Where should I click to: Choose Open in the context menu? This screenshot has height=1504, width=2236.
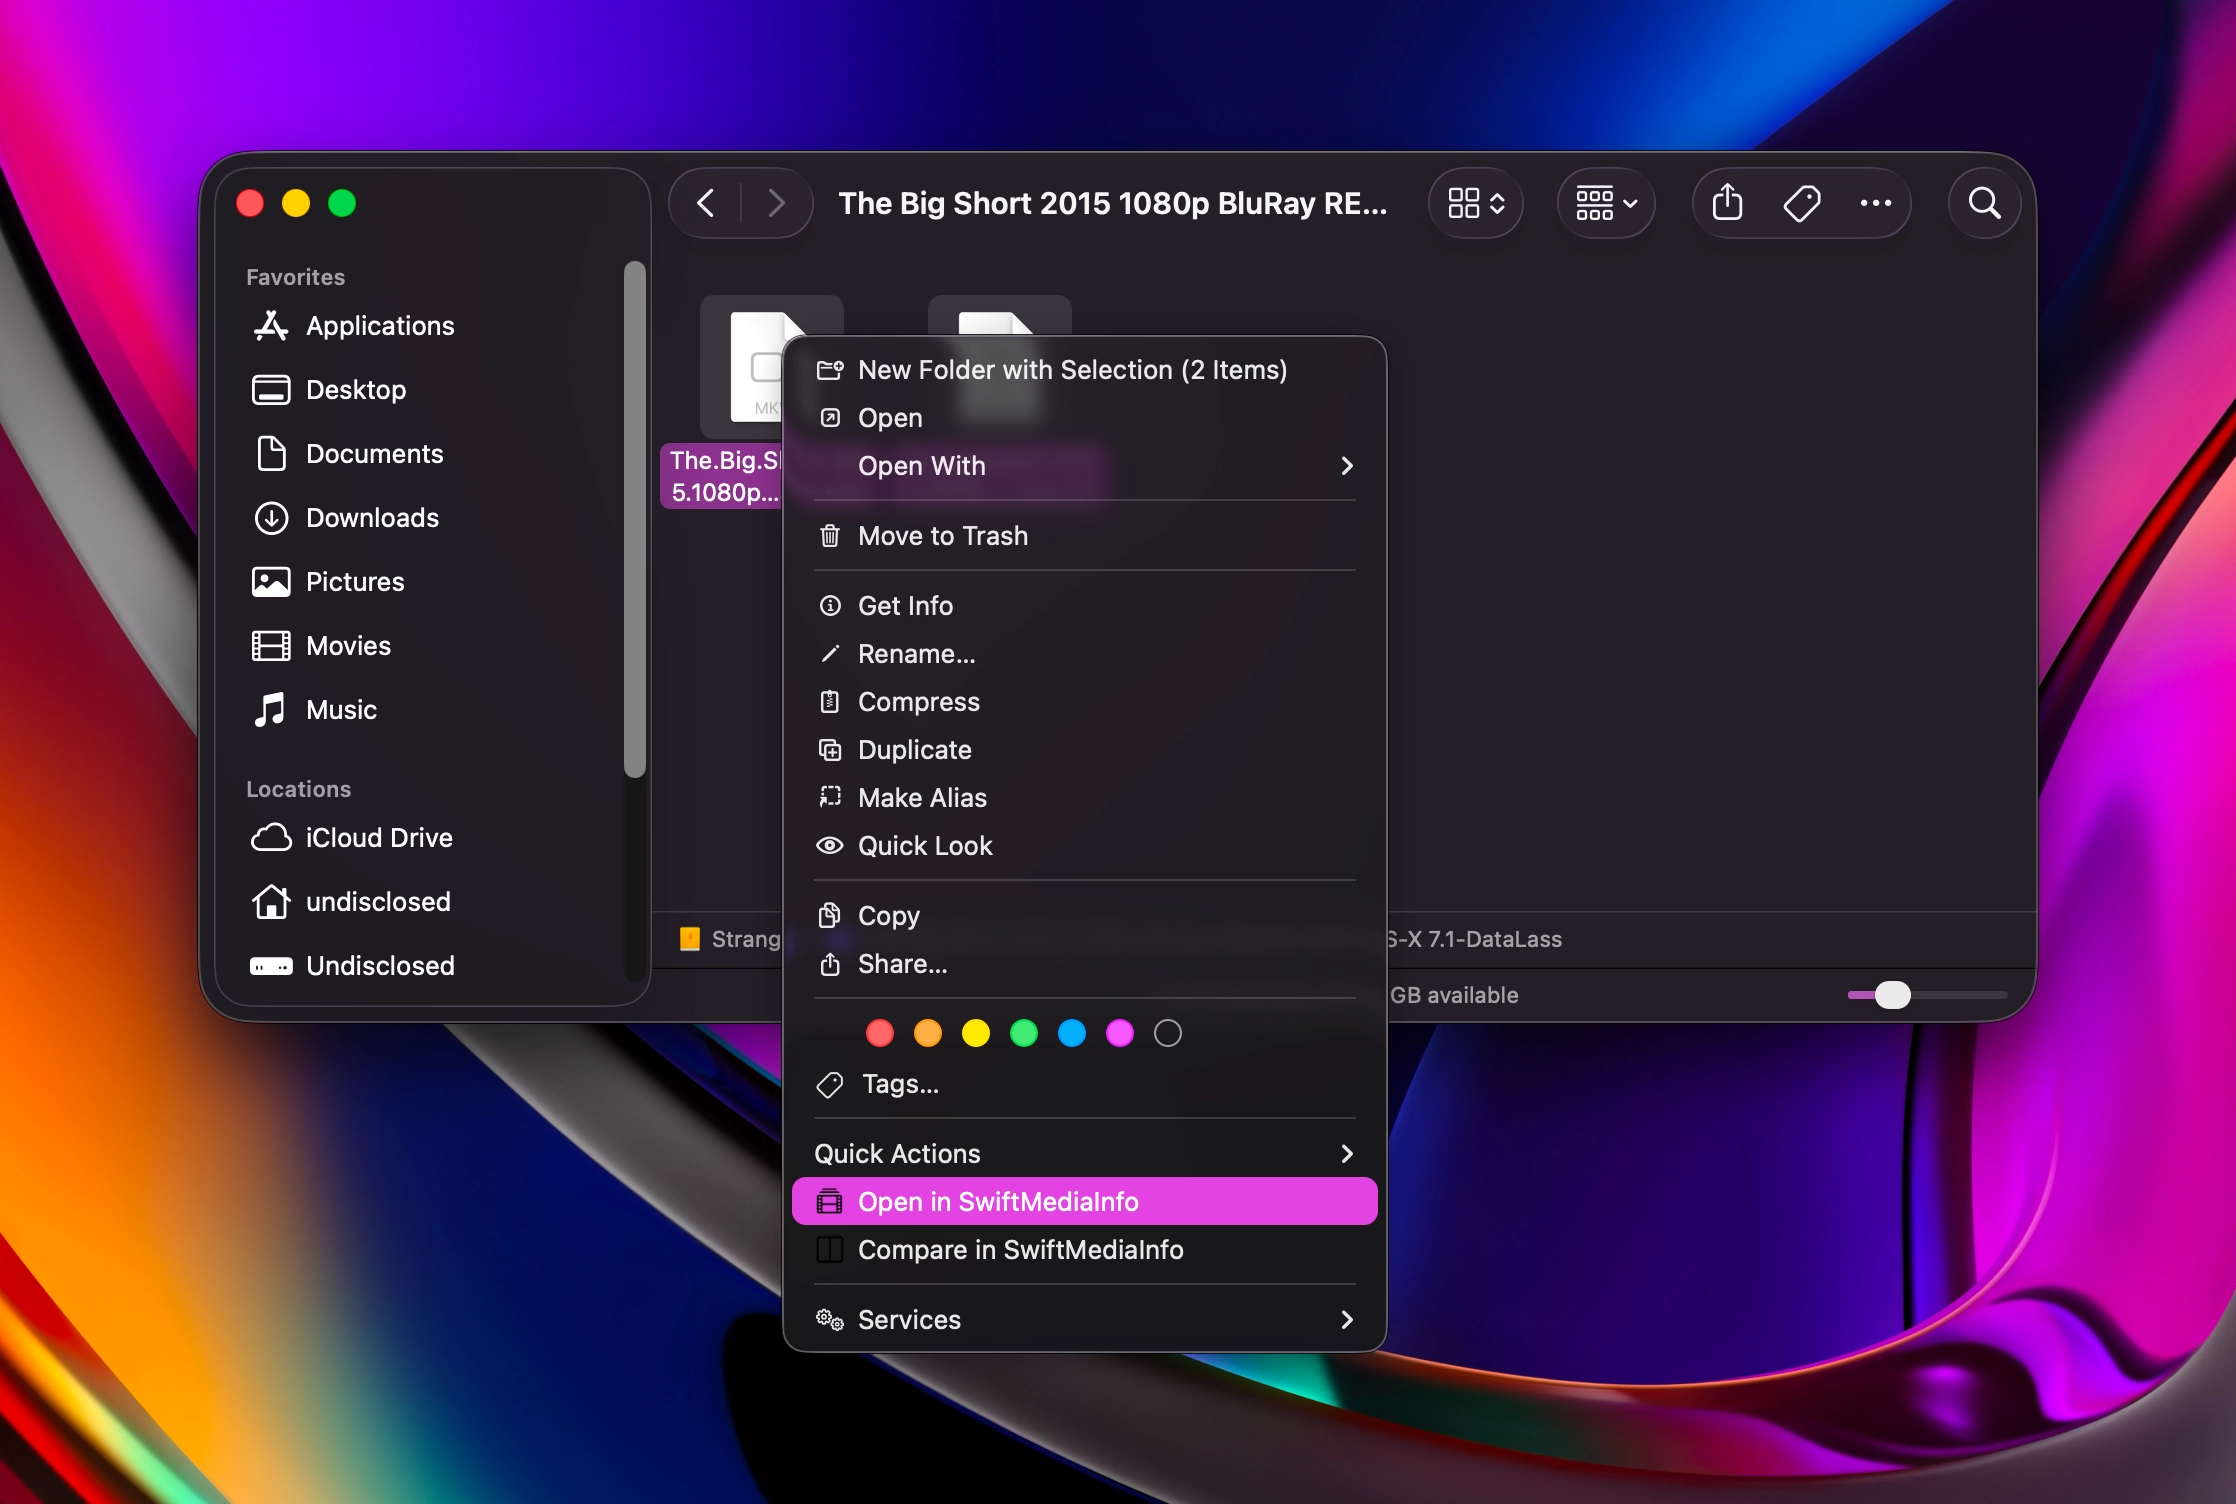pyautogui.click(x=1085, y=418)
